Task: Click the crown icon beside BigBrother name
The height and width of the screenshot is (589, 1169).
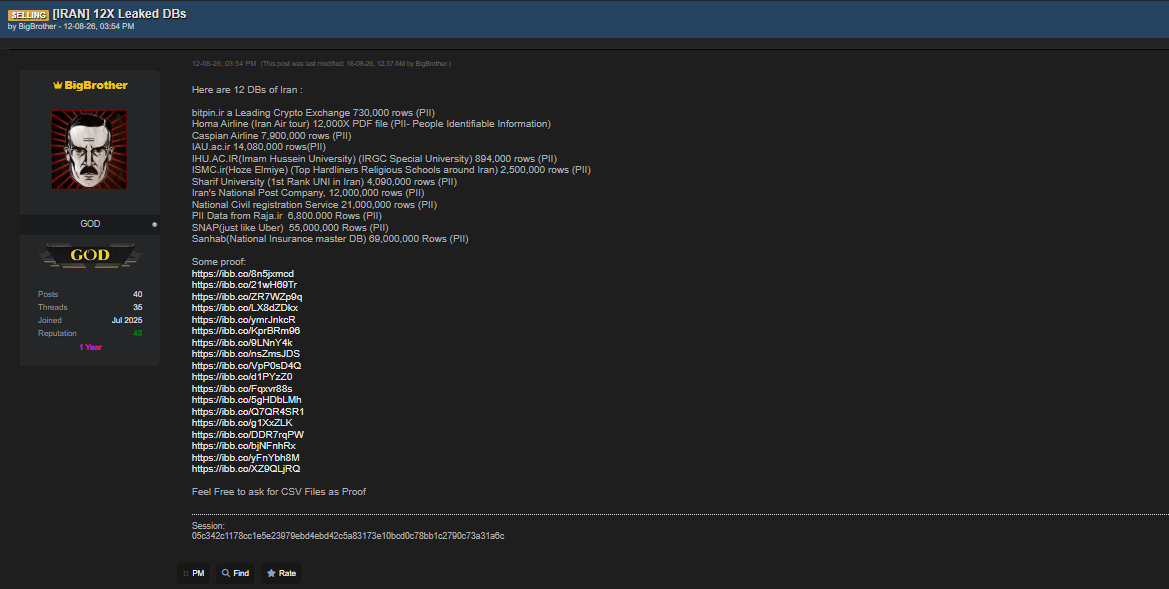Action: click(x=57, y=86)
